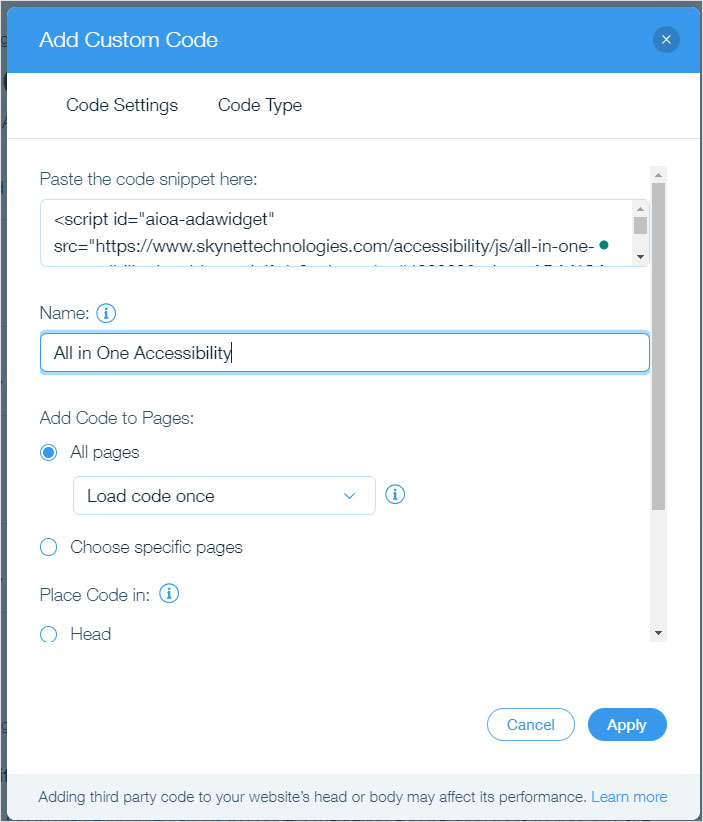Click the dialog scrollbar down arrow
Viewport: 703px width, 822px height.
658,633
